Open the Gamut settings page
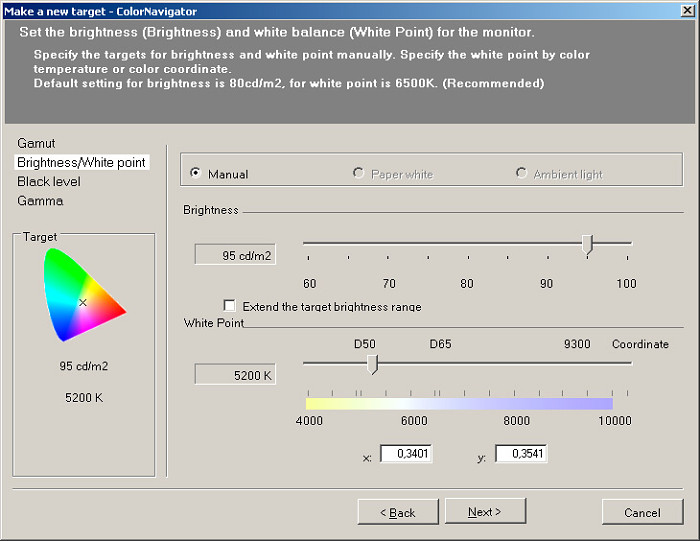 [x=36, y=143]
